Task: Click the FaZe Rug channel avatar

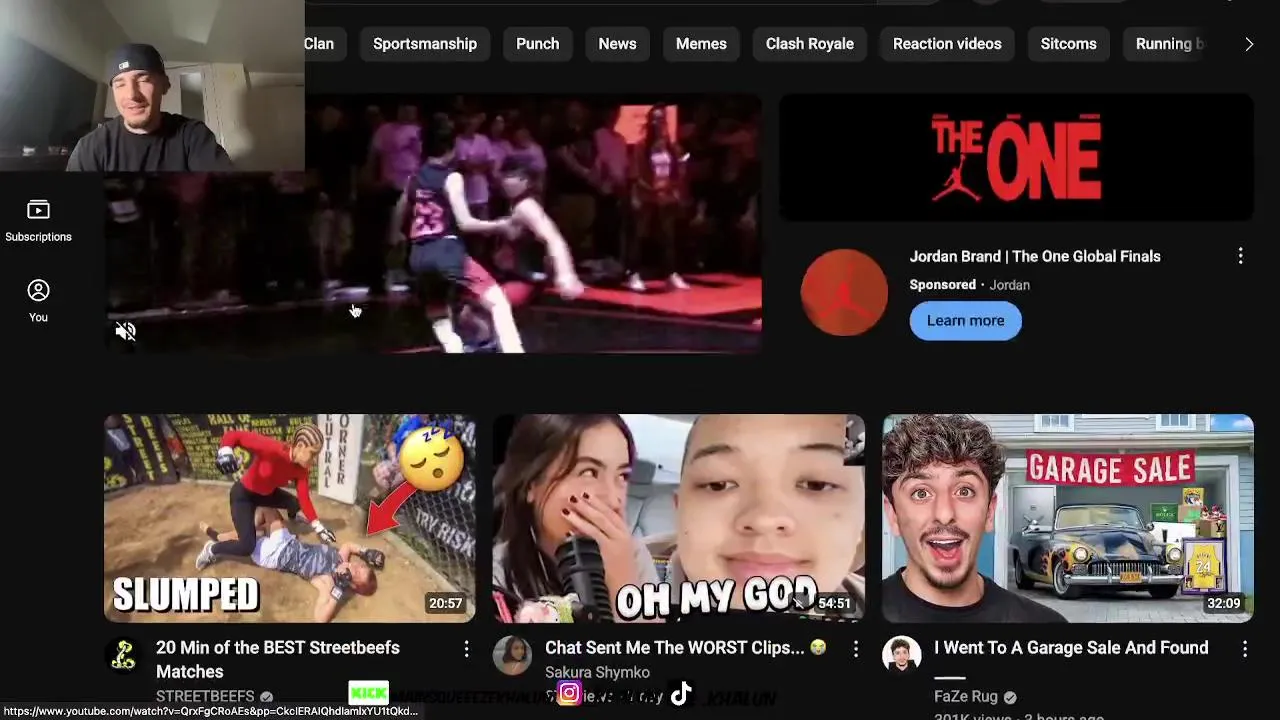Action: point(901,655)
